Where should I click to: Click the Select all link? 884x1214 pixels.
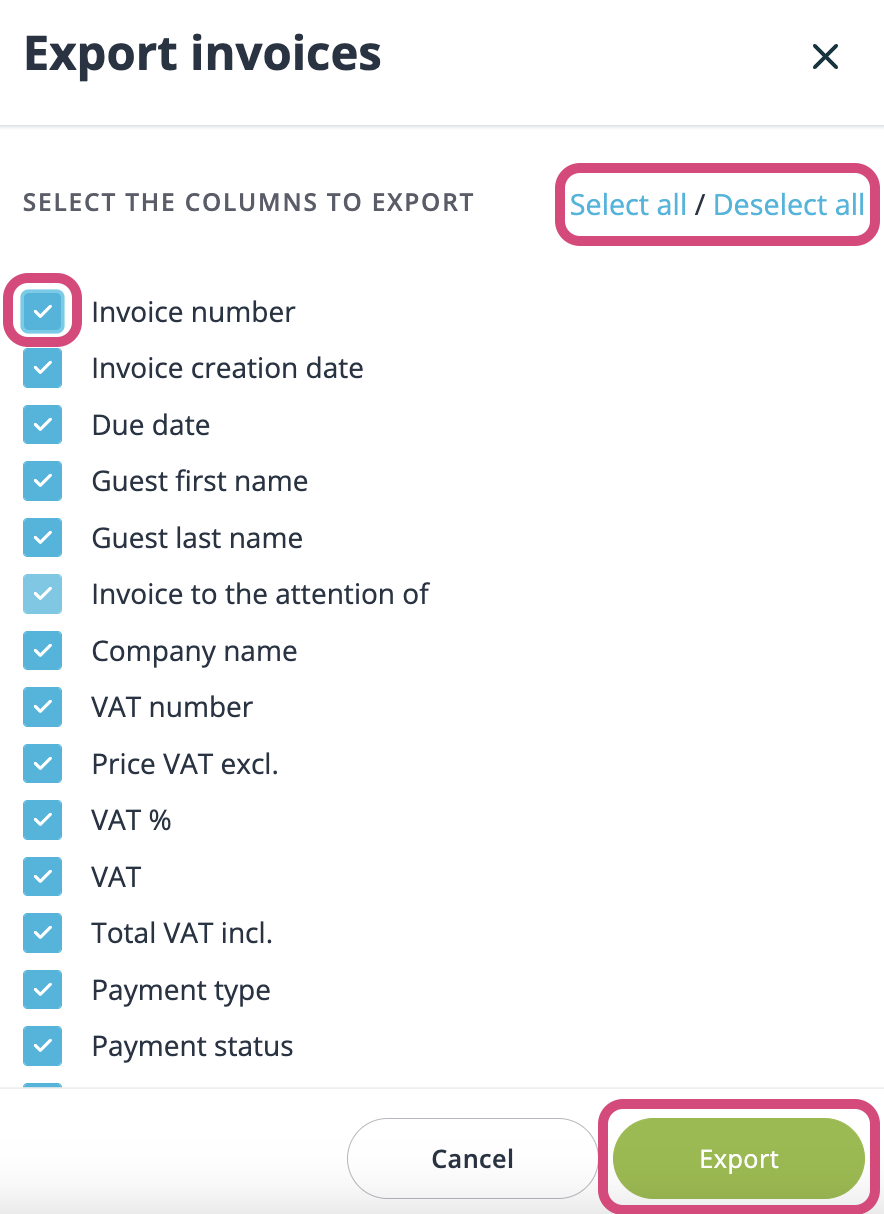click(628, 204)
